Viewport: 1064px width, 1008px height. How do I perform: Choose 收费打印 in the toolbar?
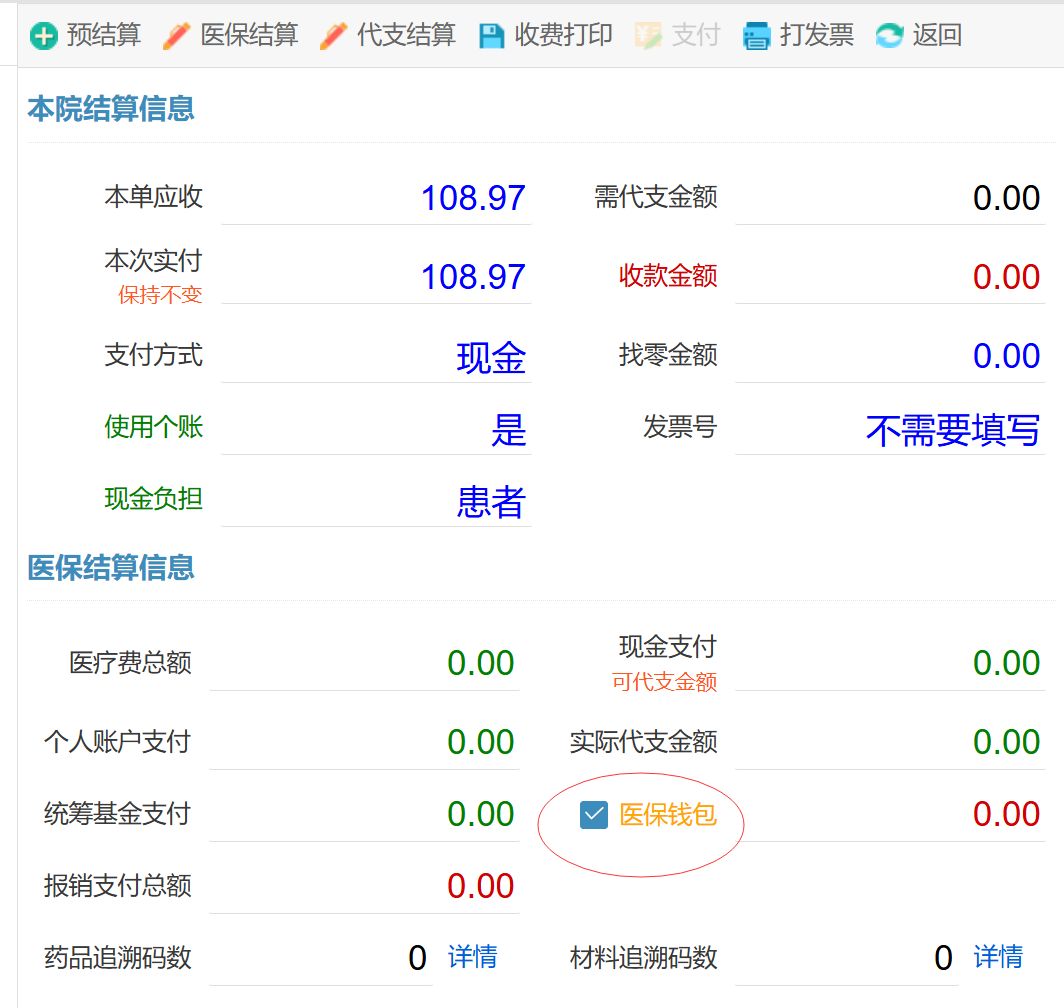pos(563,35)
